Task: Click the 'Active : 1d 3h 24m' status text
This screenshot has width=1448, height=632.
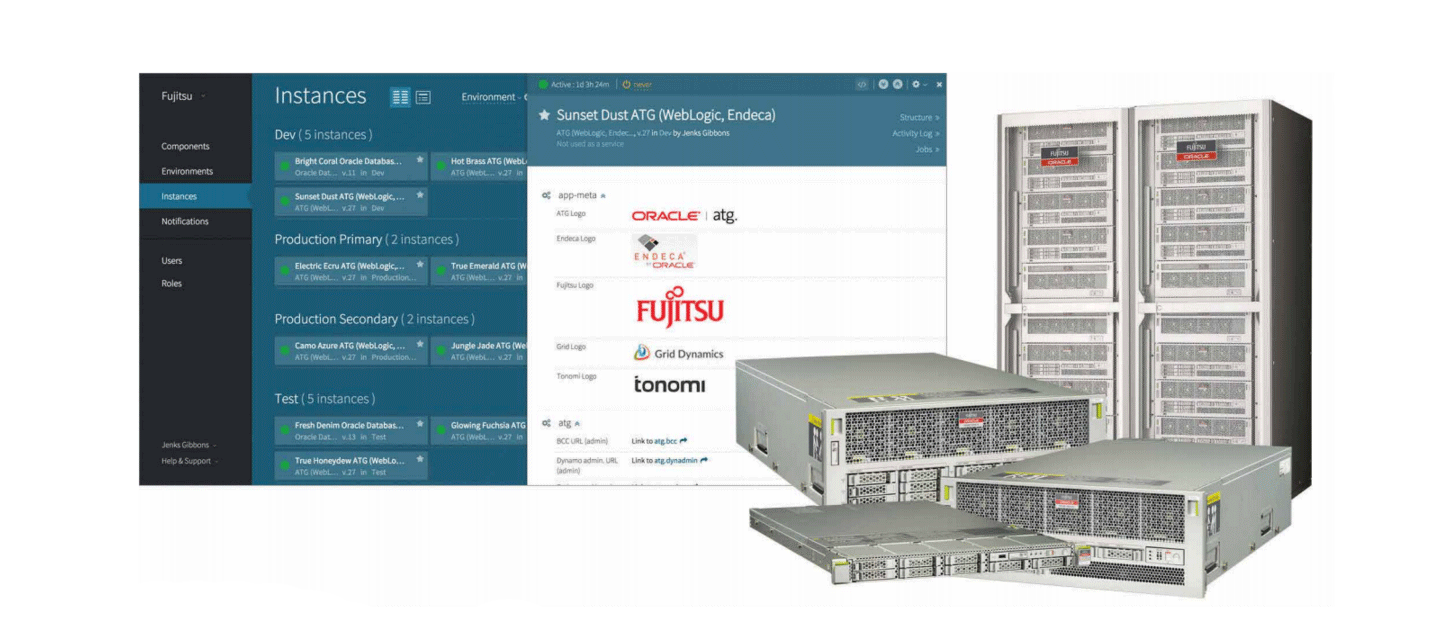Action: point(580,84)
